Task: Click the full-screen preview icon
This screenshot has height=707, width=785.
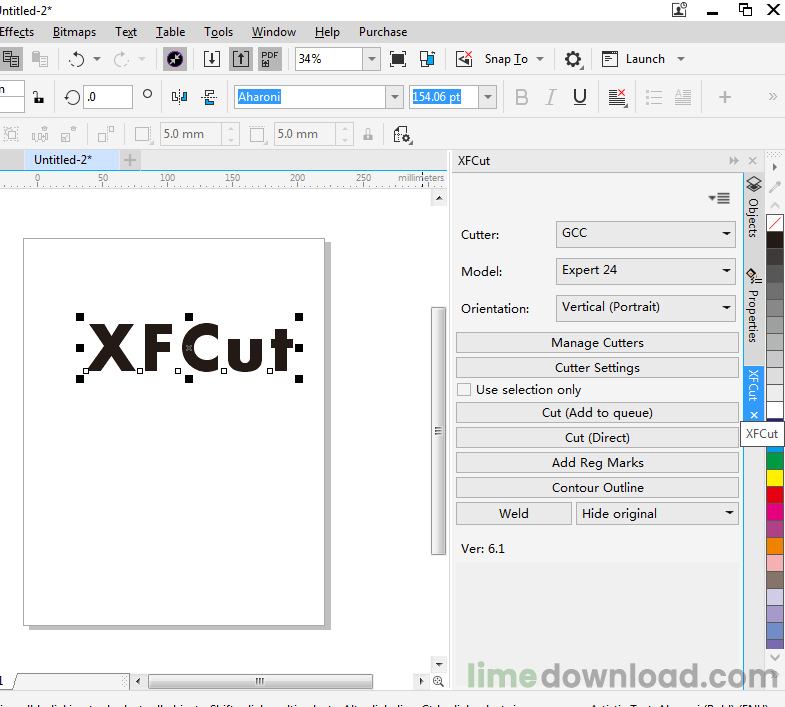Action: pos(398,59)
